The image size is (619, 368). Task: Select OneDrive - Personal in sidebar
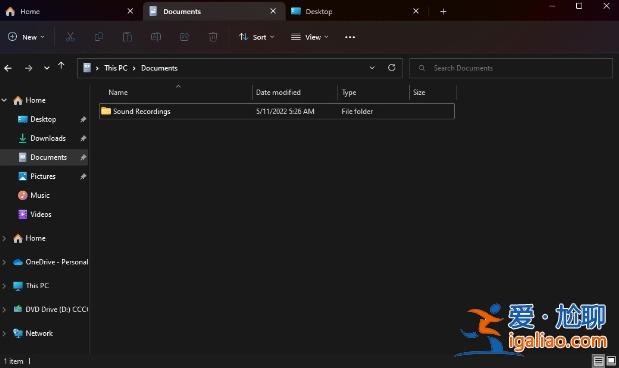[57, 262]
